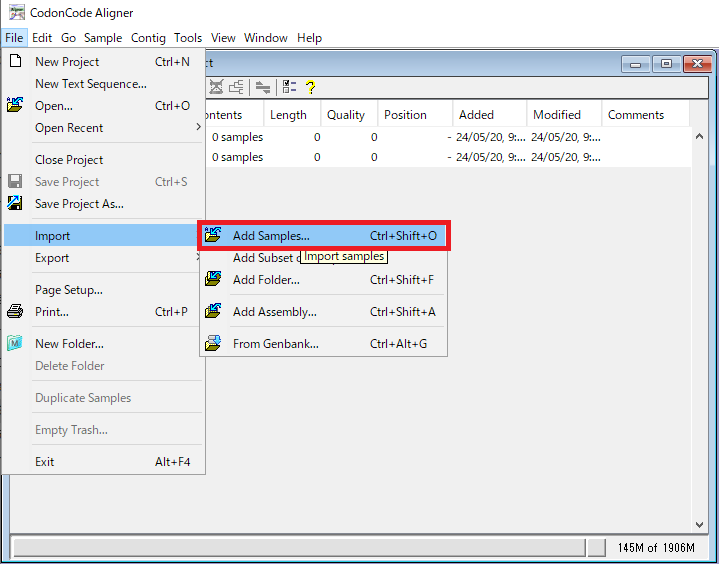Click the New Folder icon in File menu

15,344
